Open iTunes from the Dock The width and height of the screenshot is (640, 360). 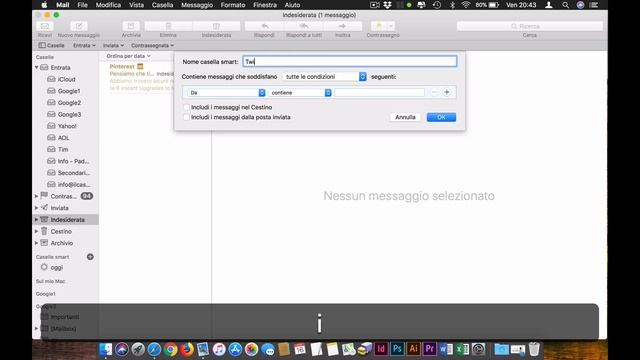coord(219,349)
